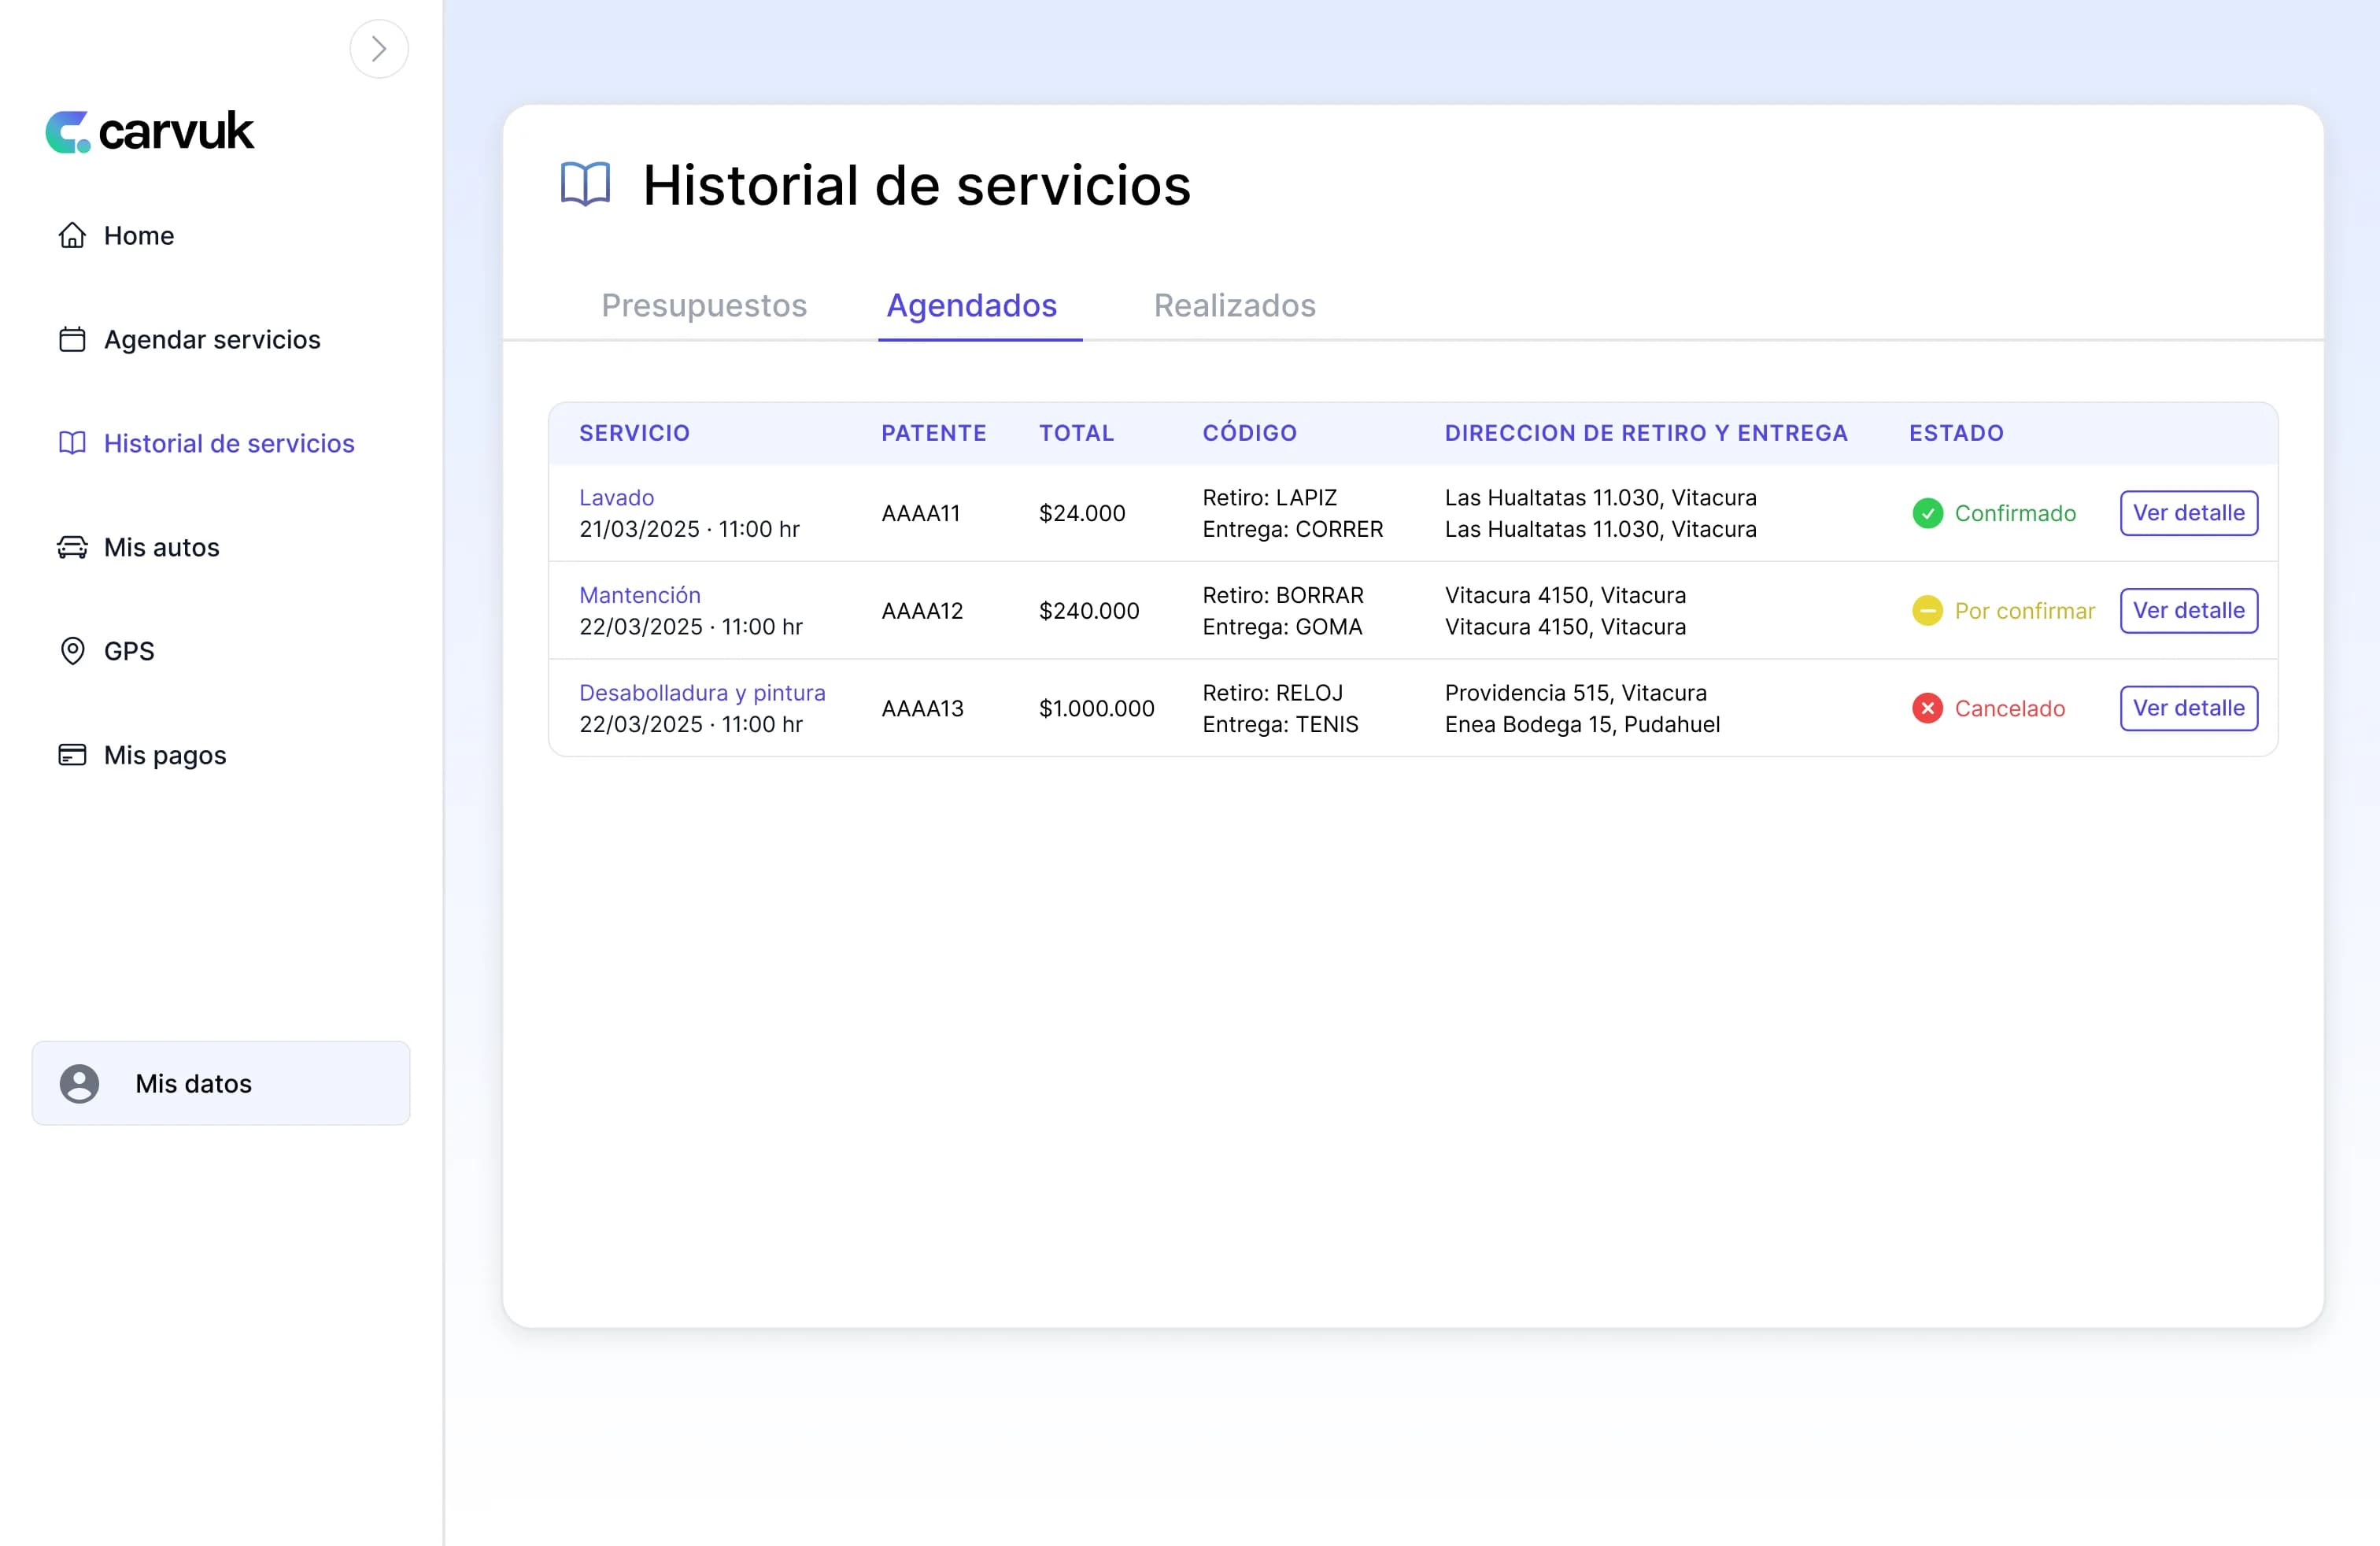Viewport: 2380px width, 1546px height.
Task: Click patente AAAA11 cell
Action: [x=920, y=513]
